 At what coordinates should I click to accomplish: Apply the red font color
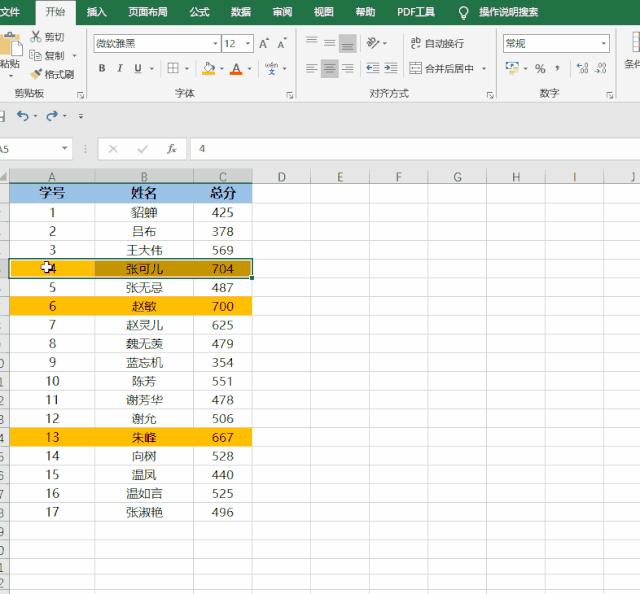pos(236,68)
